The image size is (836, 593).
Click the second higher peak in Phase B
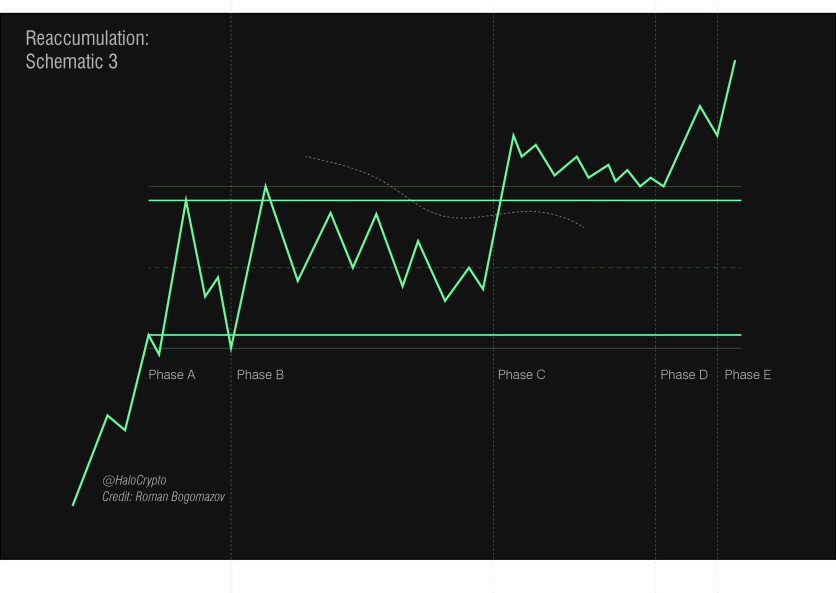click(x=266, y=186)
